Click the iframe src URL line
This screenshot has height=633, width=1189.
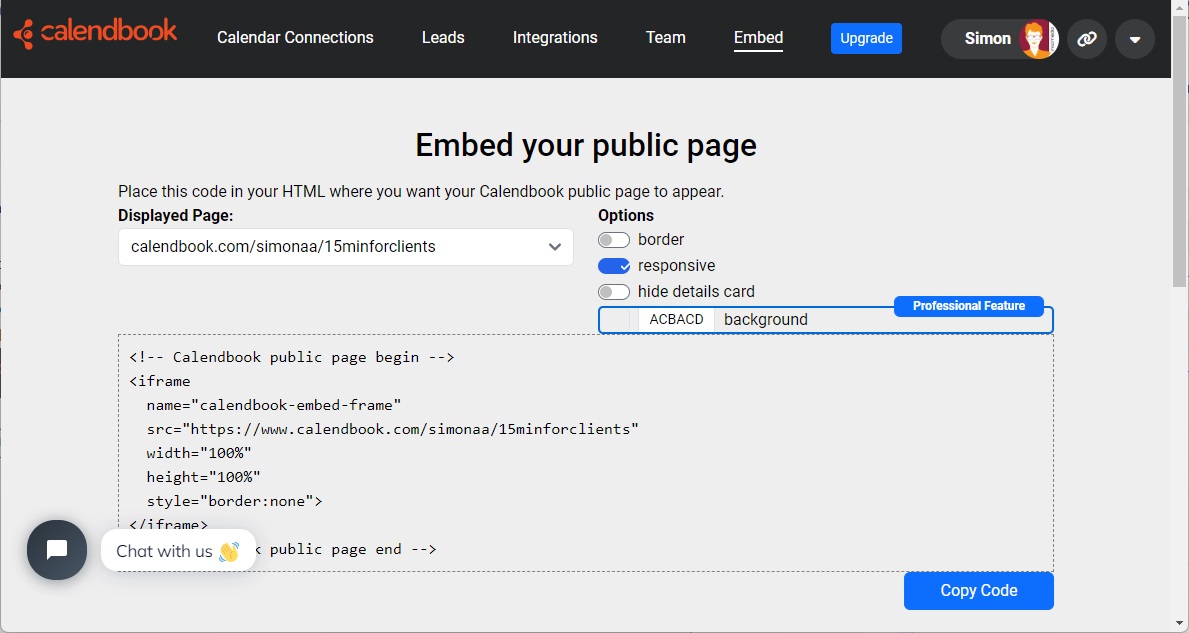tap(393, 429)
